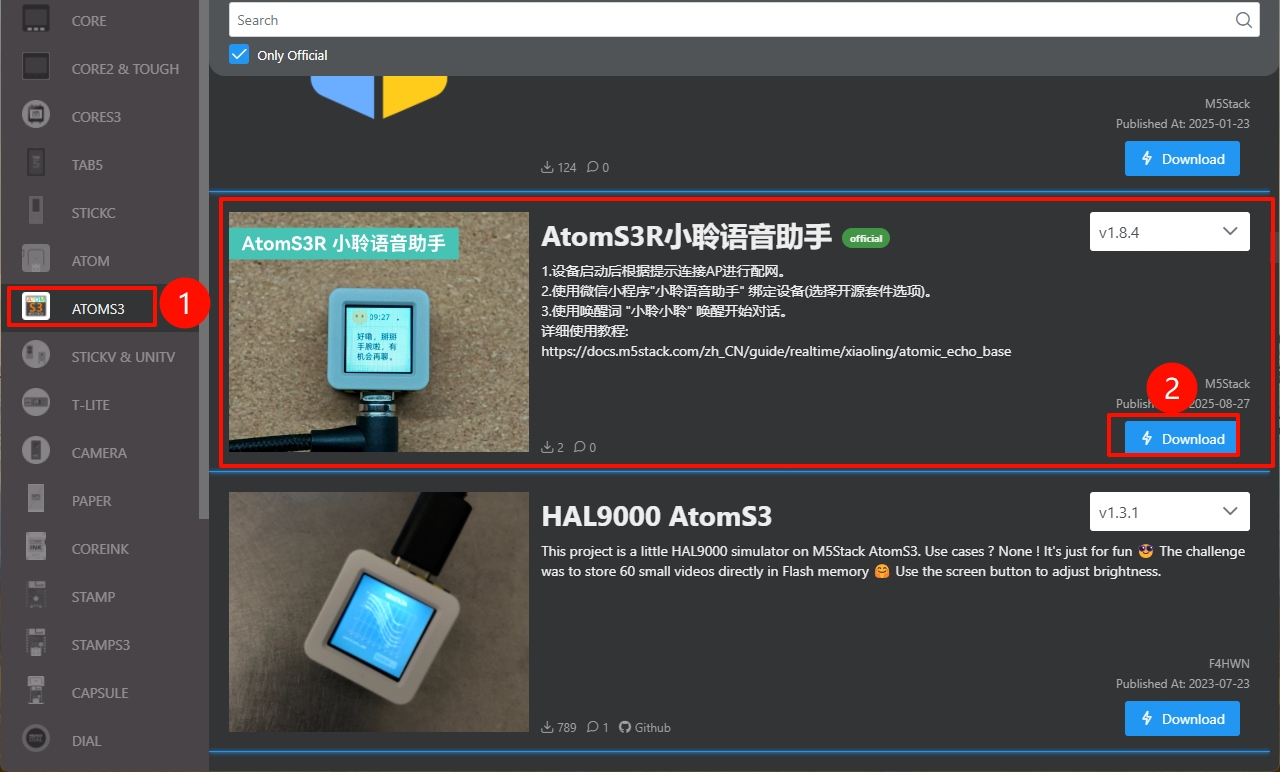
Task: Select the DIAL device icon
Action: point(36,740)
